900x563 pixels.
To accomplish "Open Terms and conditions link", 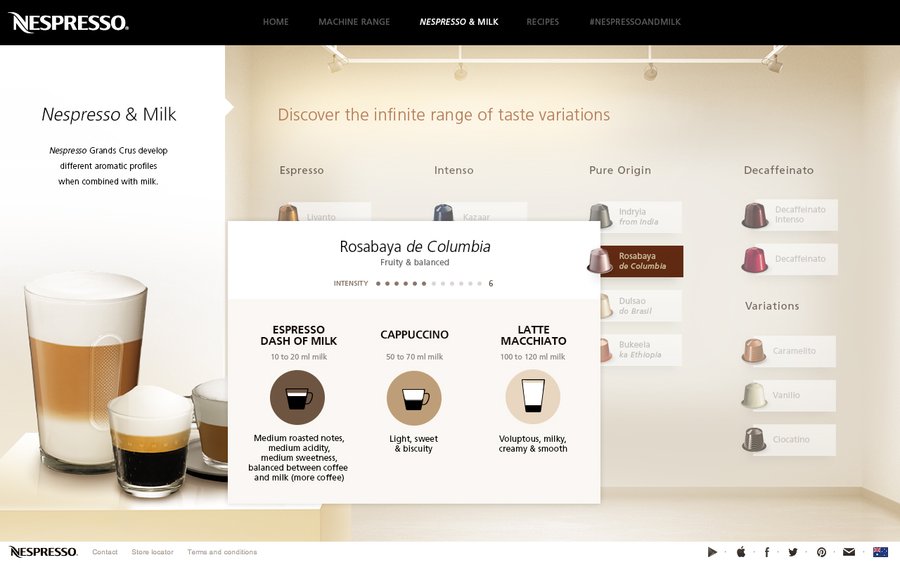I will point(222,552).
